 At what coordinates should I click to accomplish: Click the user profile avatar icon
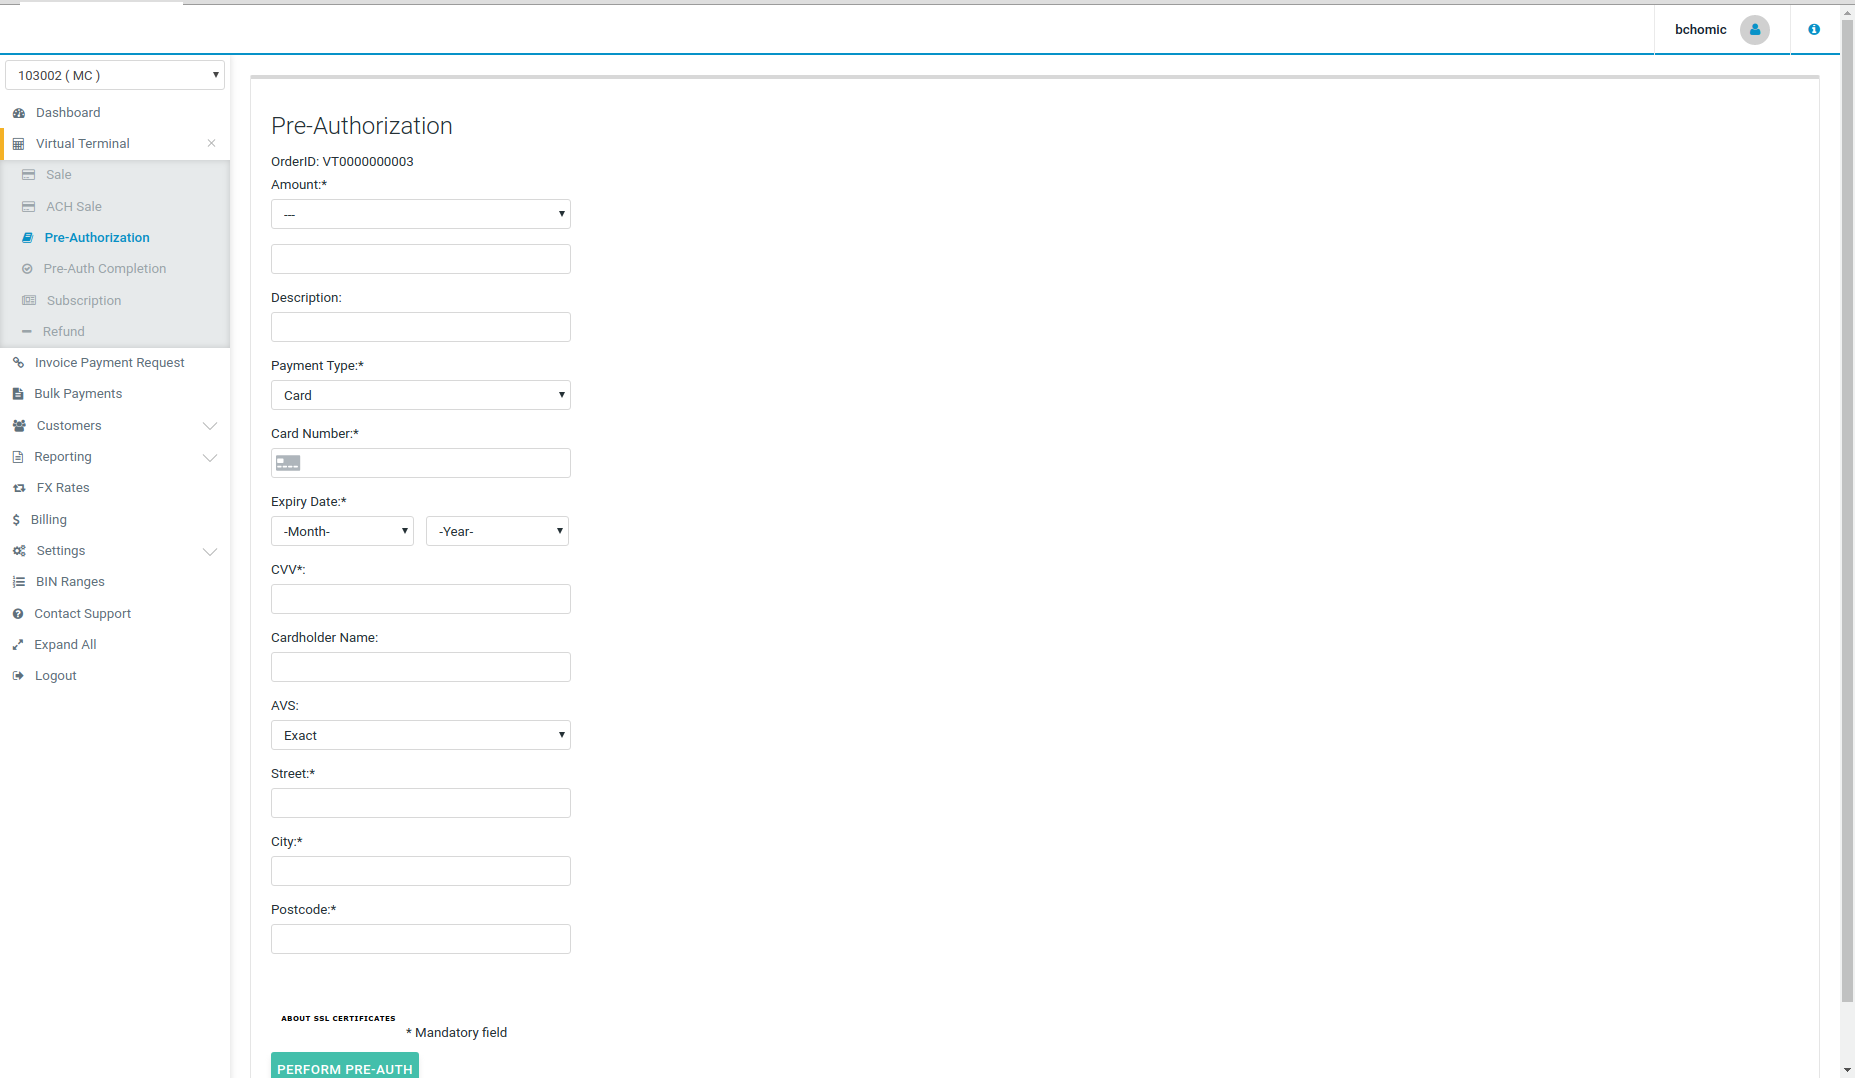click(1754, 30)
